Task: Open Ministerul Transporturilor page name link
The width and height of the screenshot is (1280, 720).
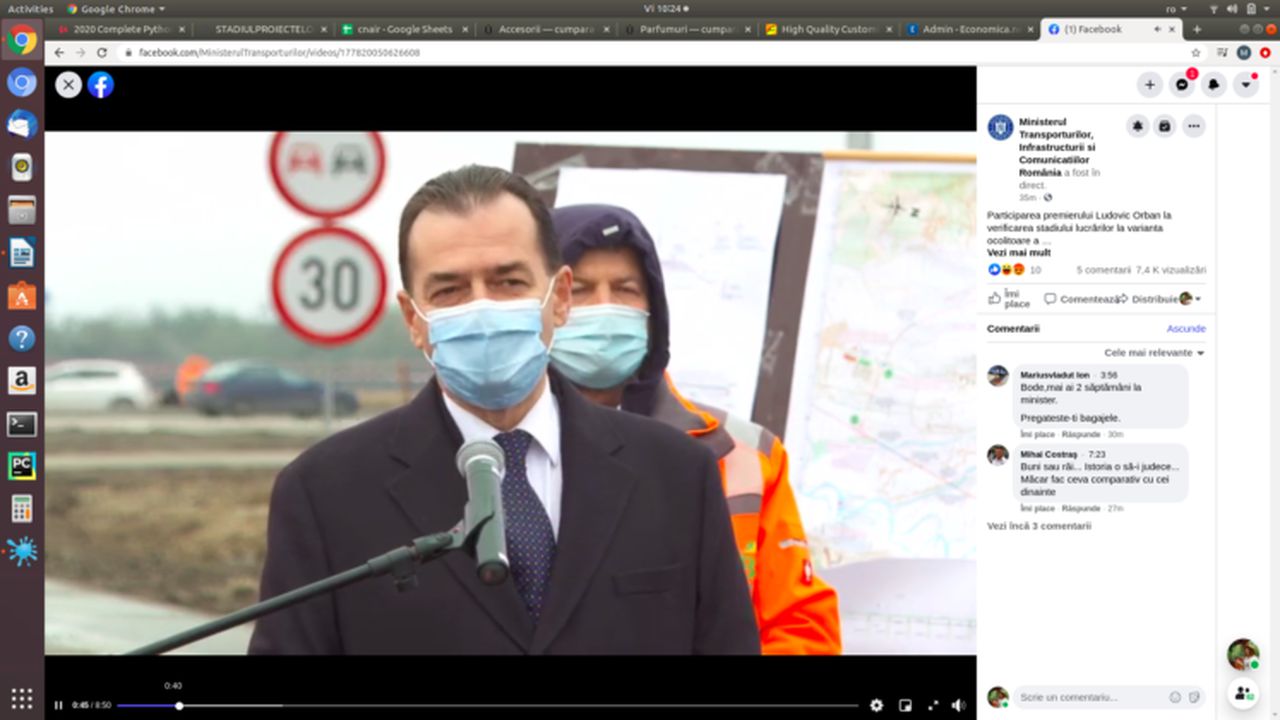Action: pos(1057,147)
